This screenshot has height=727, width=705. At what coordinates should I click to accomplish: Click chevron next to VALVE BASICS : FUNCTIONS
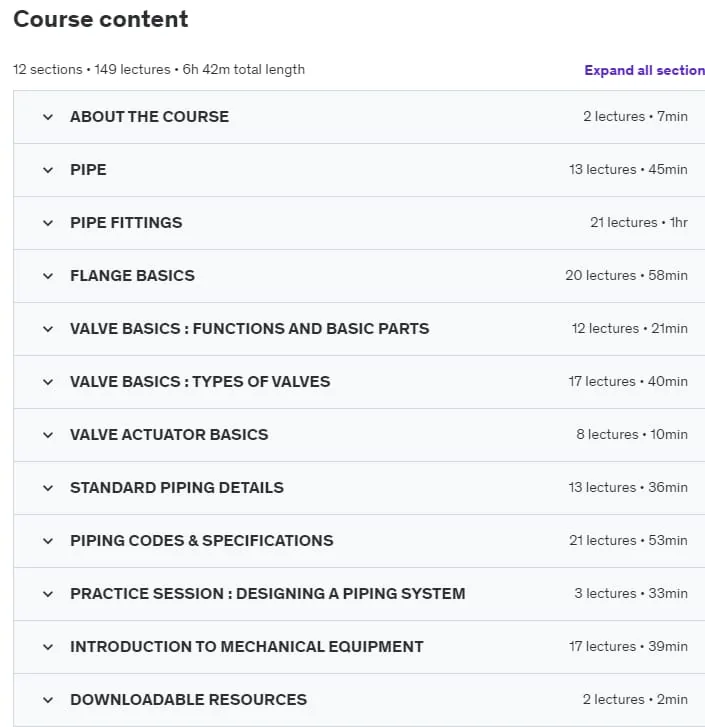[x=48, y=329]
